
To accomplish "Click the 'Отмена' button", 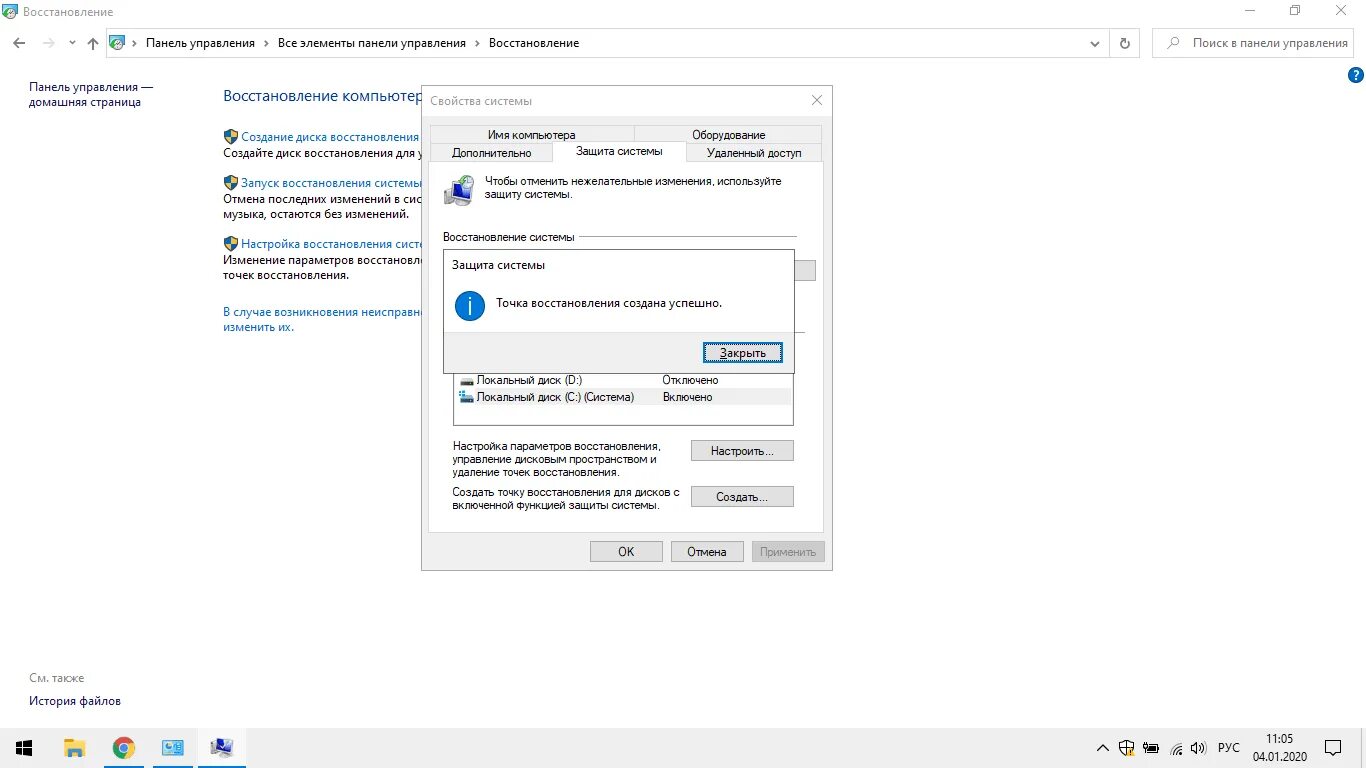I will (x=707, y=552).
